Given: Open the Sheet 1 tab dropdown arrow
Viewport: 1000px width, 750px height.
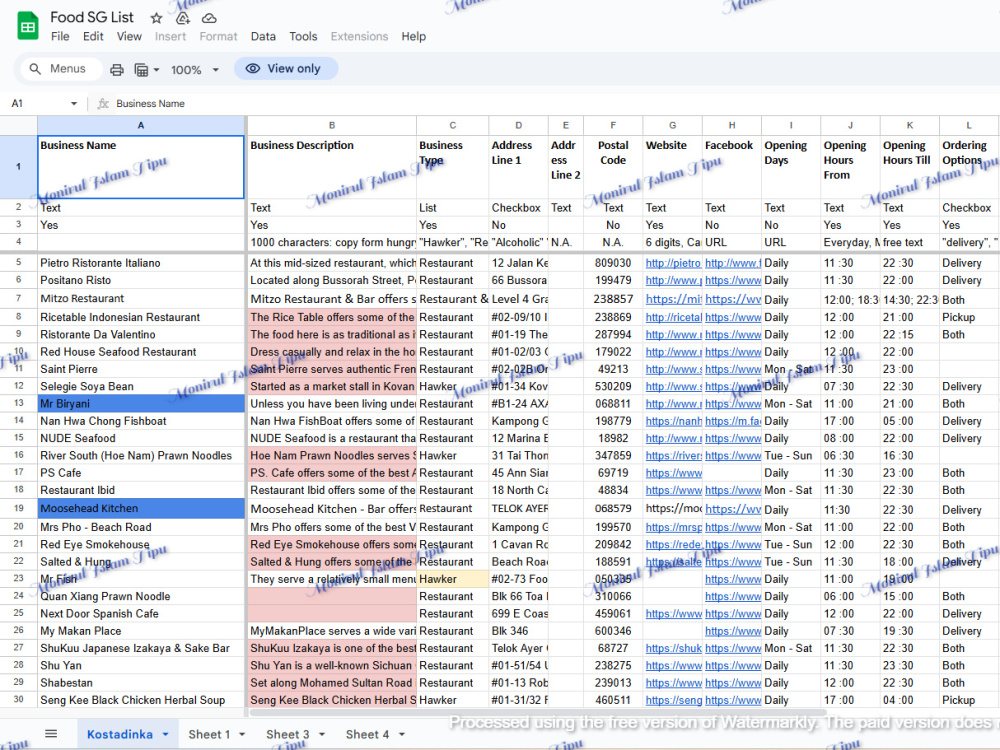Looking at the screenshot, I should click(242, 734).
